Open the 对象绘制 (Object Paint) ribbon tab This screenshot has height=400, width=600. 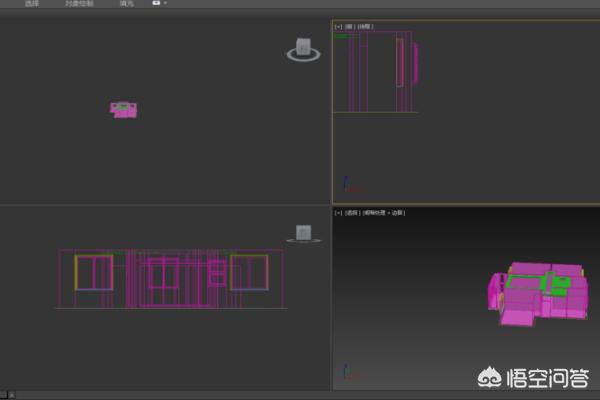[79, 4]
